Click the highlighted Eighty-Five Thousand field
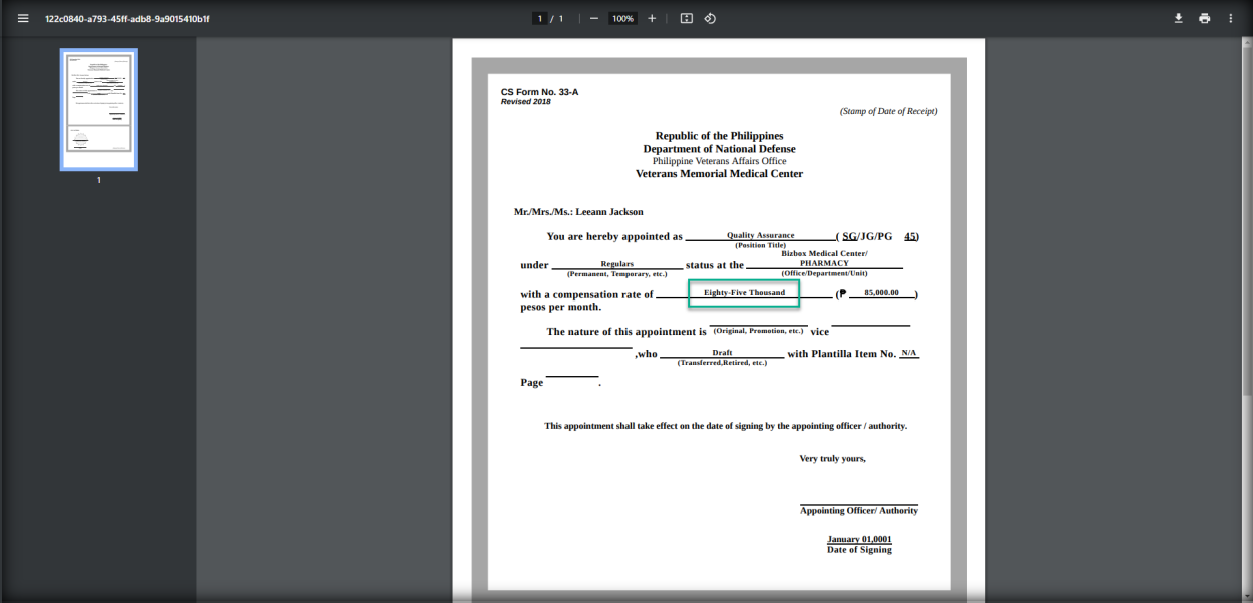Image resolution: width=1253 pixels, height=603 pixels. pyautogui.click(x=744, y=293)
